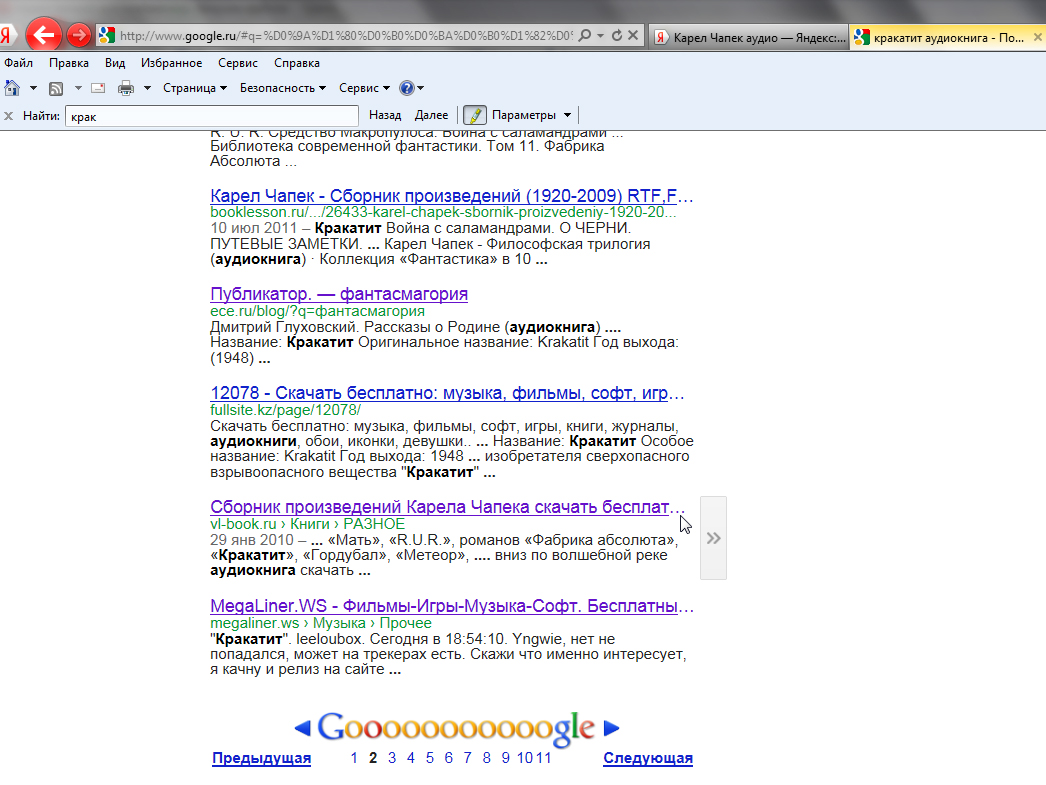Image resolution: width=1046 pixels, height=785 pixels.
Task: Click the blue left arrow pagination icon
Action: point(303,728)
